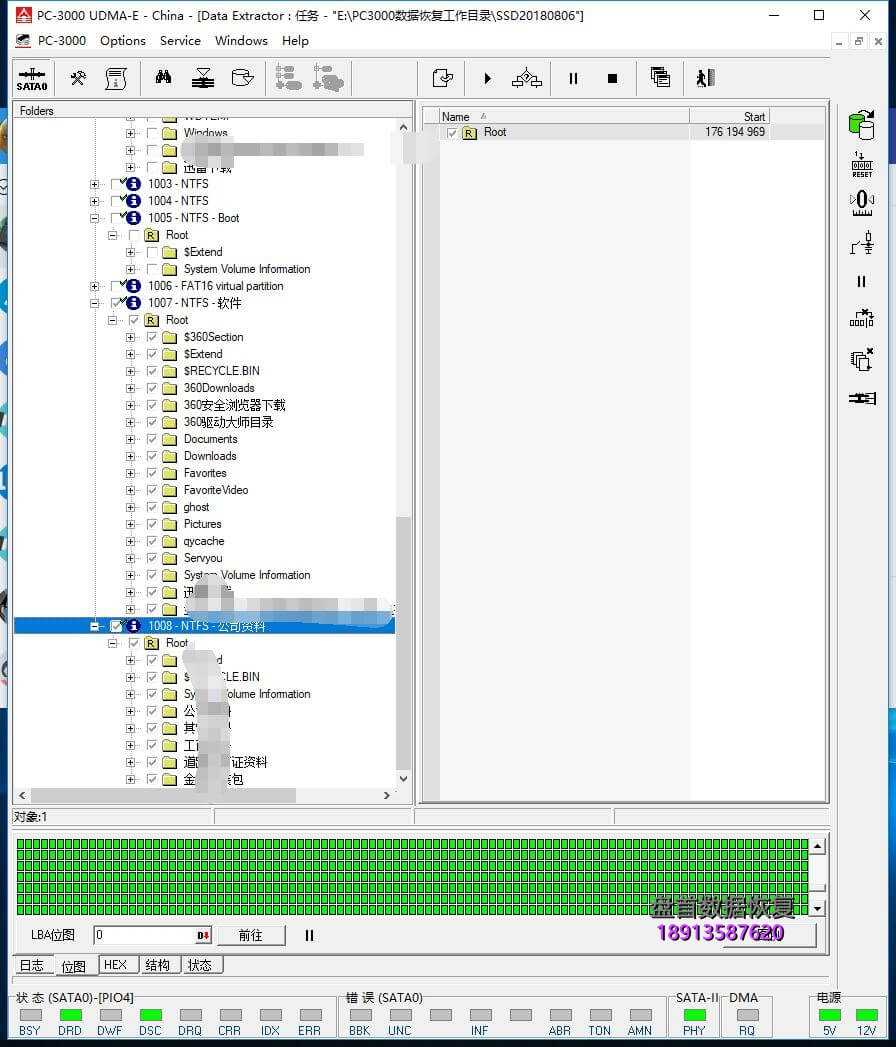The width and height of the screenshot is (896, 1047).
Task: Click the SATA0 port selector icon
Action: [32, 78]
